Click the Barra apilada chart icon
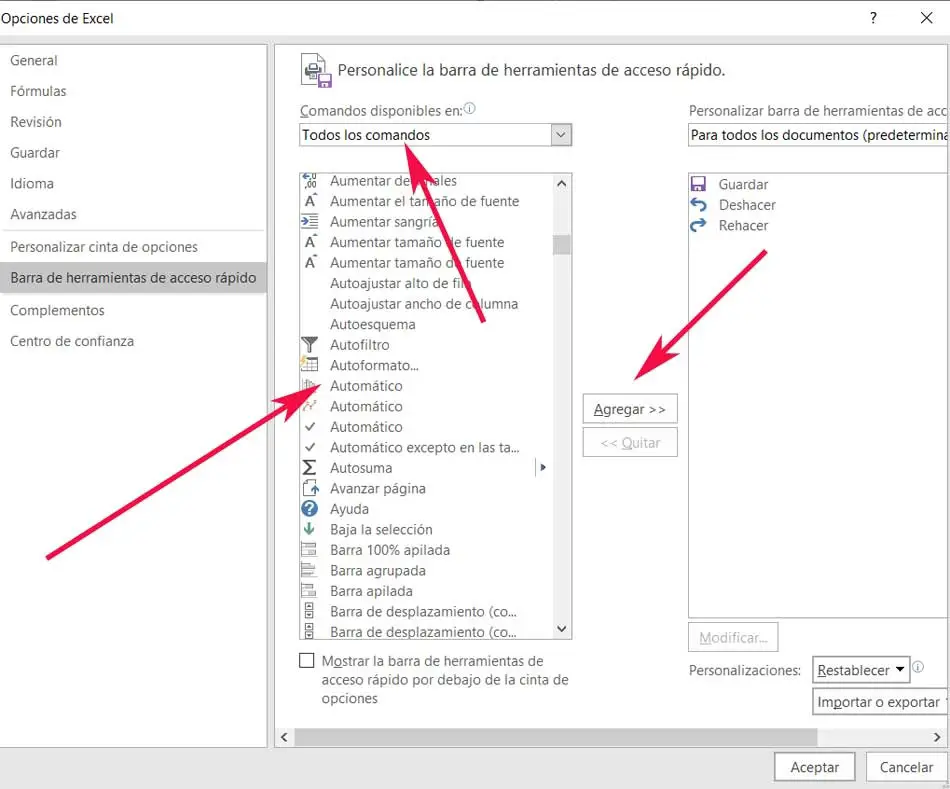The width and height of the screenshot is (950, 789). (309, 591)
